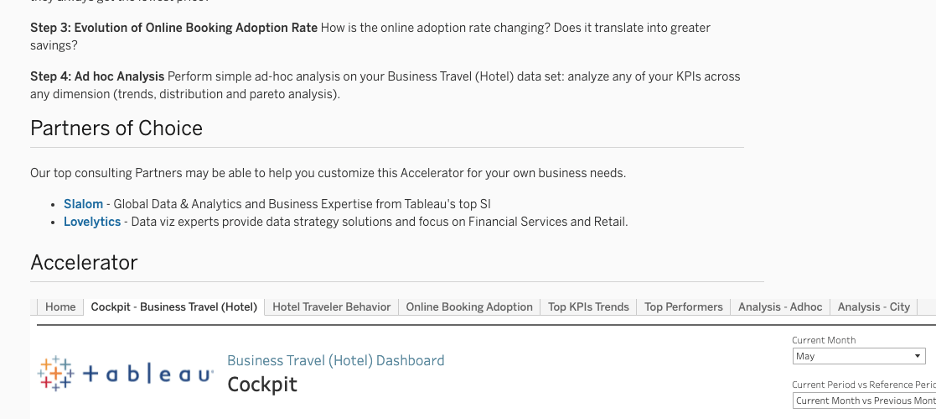Click the Accelerator section heading
Screen dimensions: 936x420
point(84,262)
